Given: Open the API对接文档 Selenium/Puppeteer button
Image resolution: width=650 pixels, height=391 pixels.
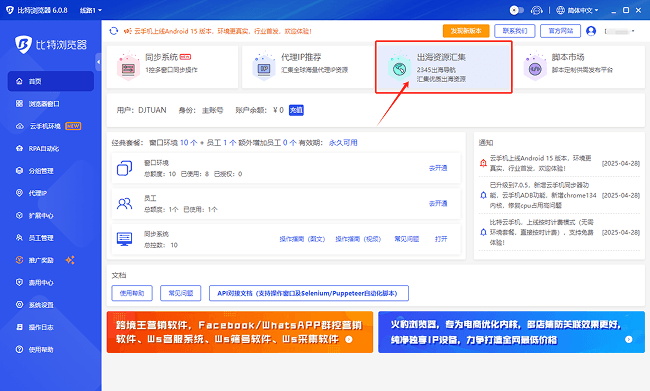Looking at the screenshot, I should (309, 293).
